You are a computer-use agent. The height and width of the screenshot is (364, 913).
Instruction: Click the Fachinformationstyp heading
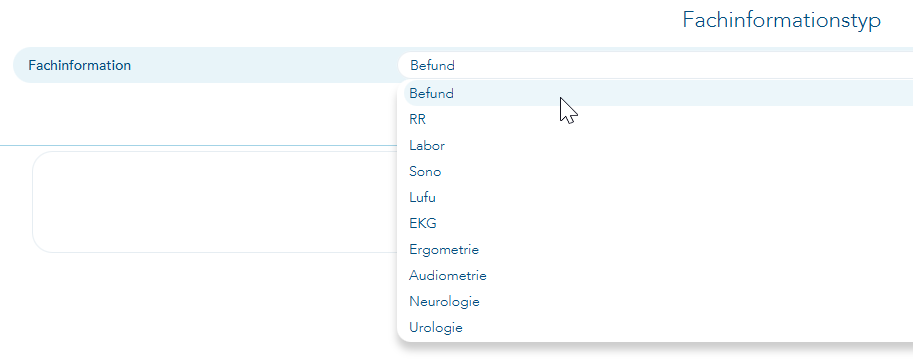(781, 20)
